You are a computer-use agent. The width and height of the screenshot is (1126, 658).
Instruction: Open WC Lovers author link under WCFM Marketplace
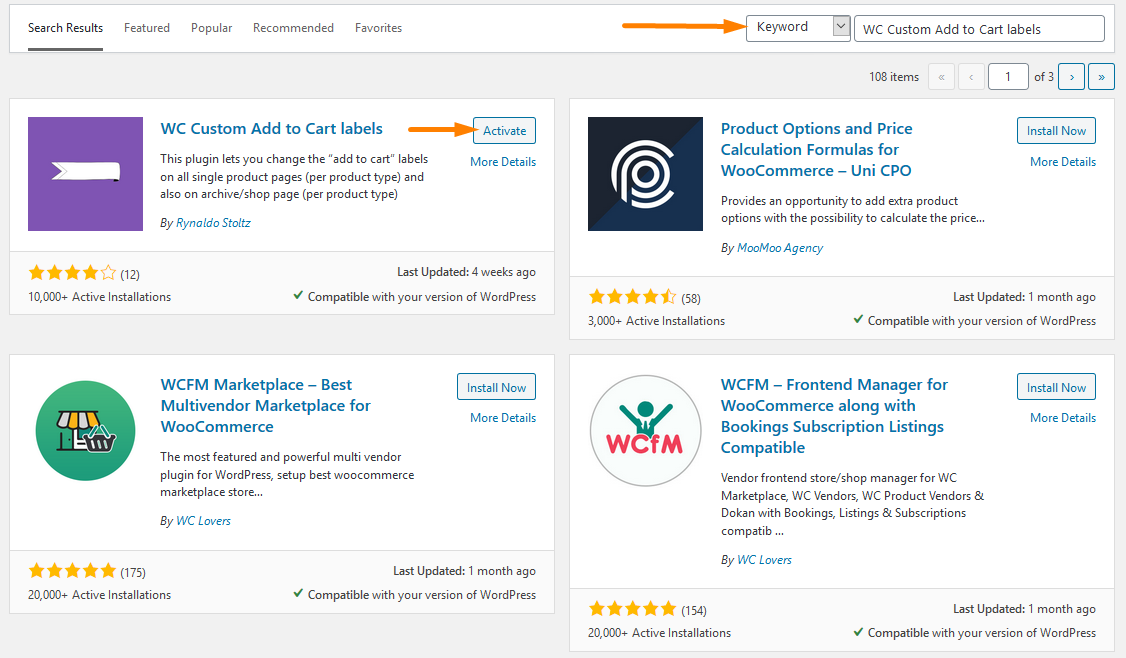coord(203,521)
